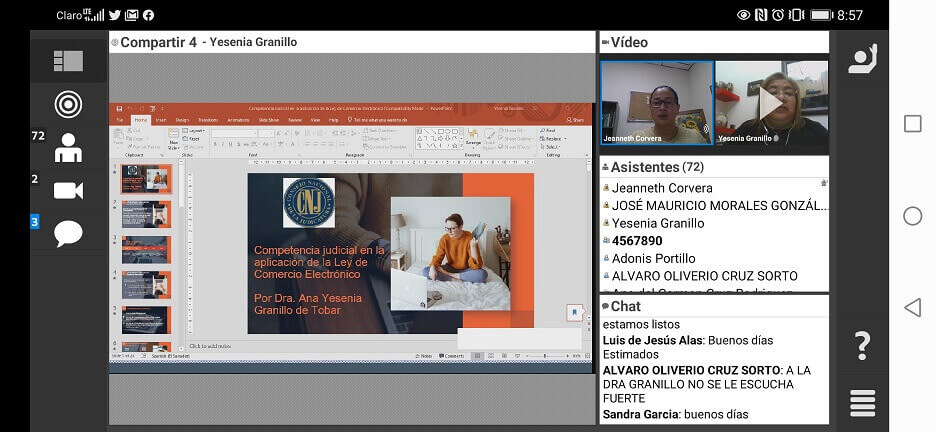Select slide 4 thumbnail in slide panel
Viewport: 936px width, 432px height.
pyautogui.click(x=146, y=285)
